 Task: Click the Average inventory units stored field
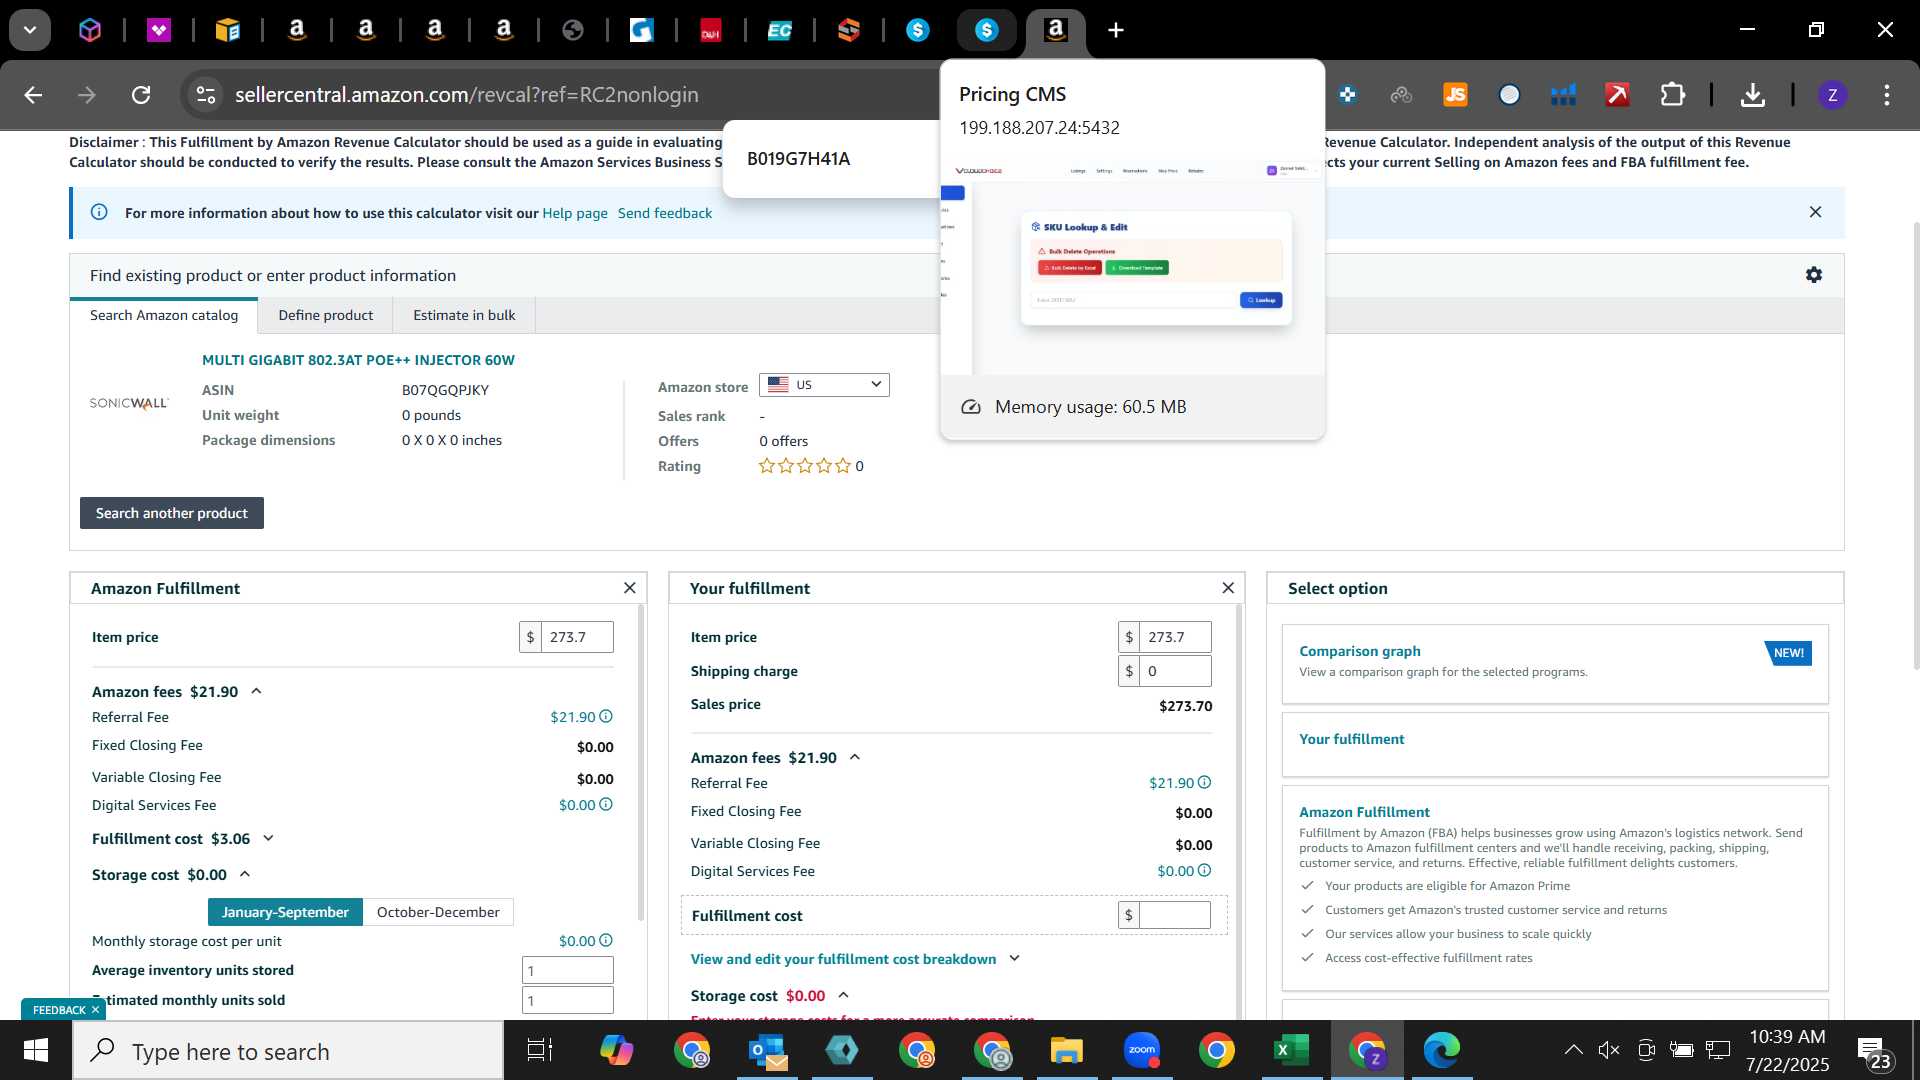pos(568,970)
